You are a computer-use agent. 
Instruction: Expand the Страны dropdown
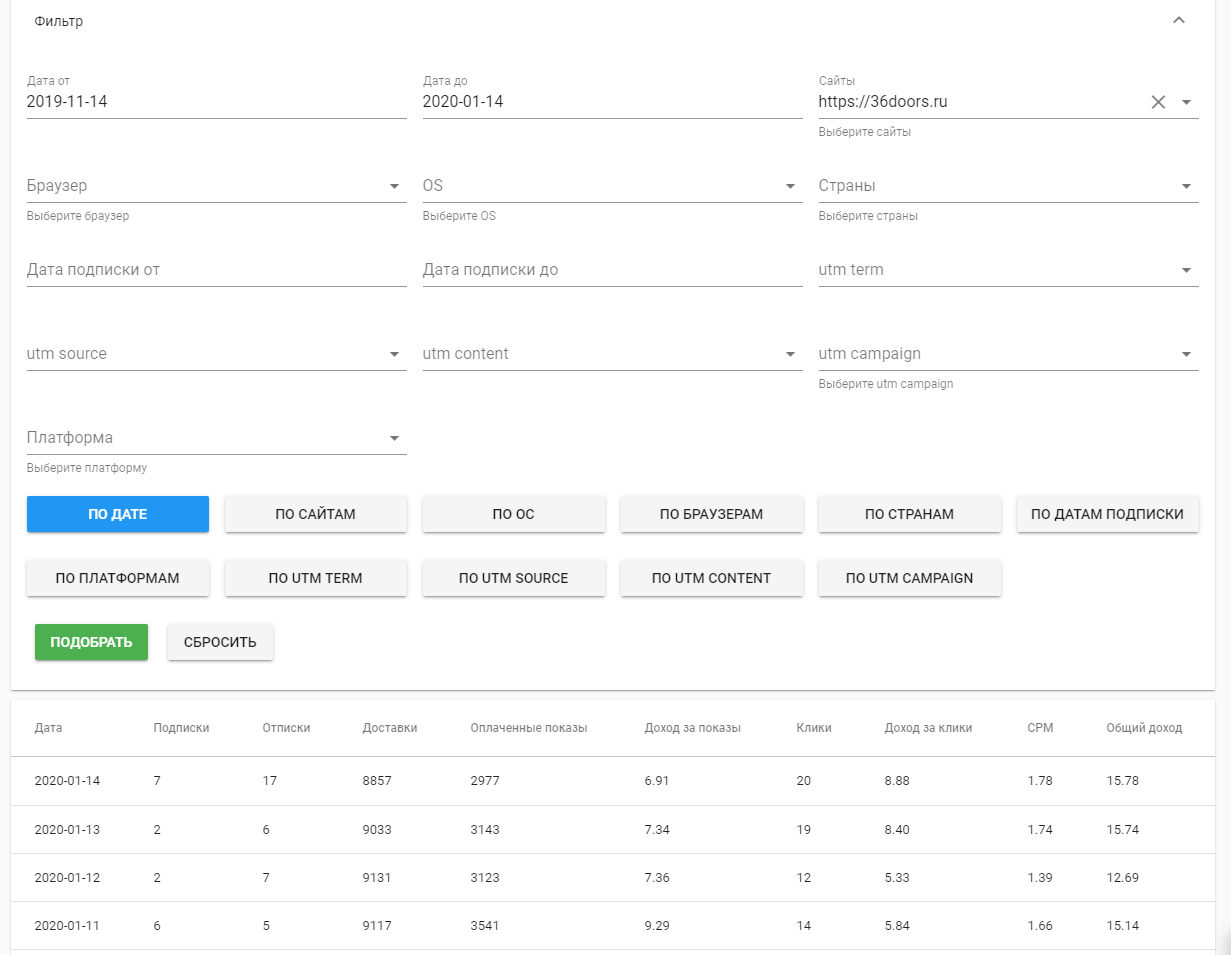click(x=1186, y=186)
